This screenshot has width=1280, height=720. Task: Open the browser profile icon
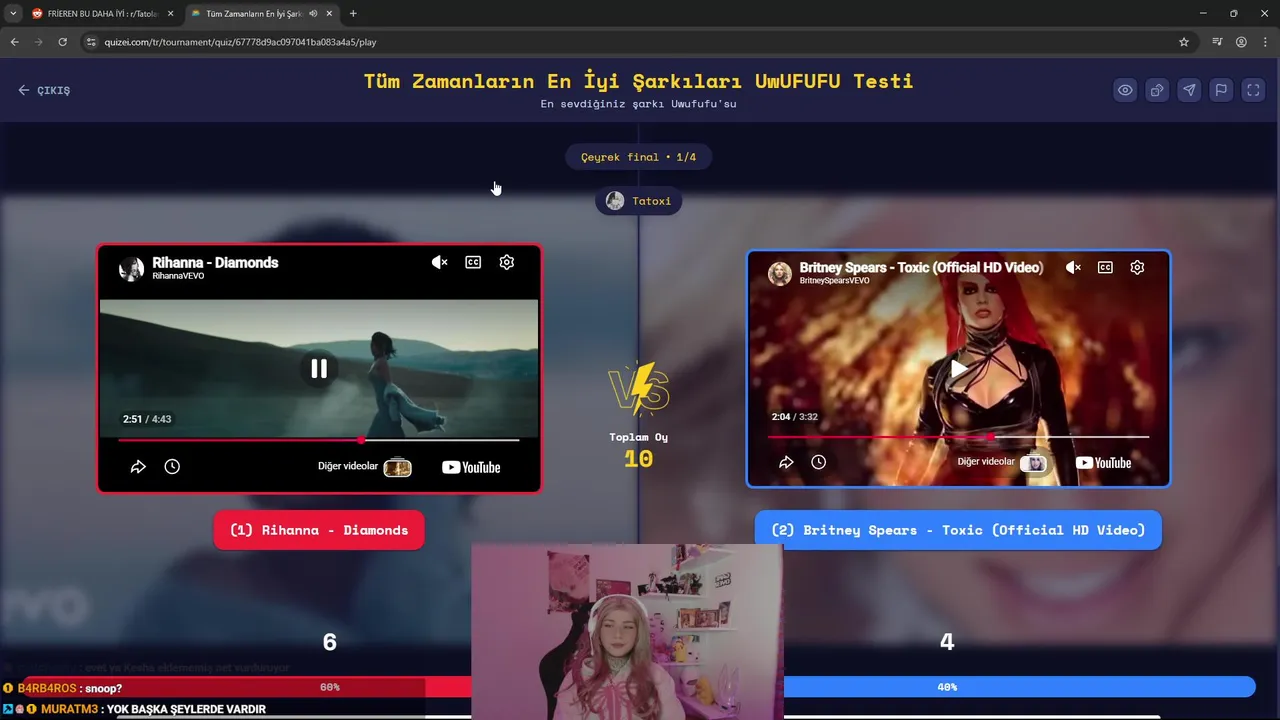[1241, 42]
